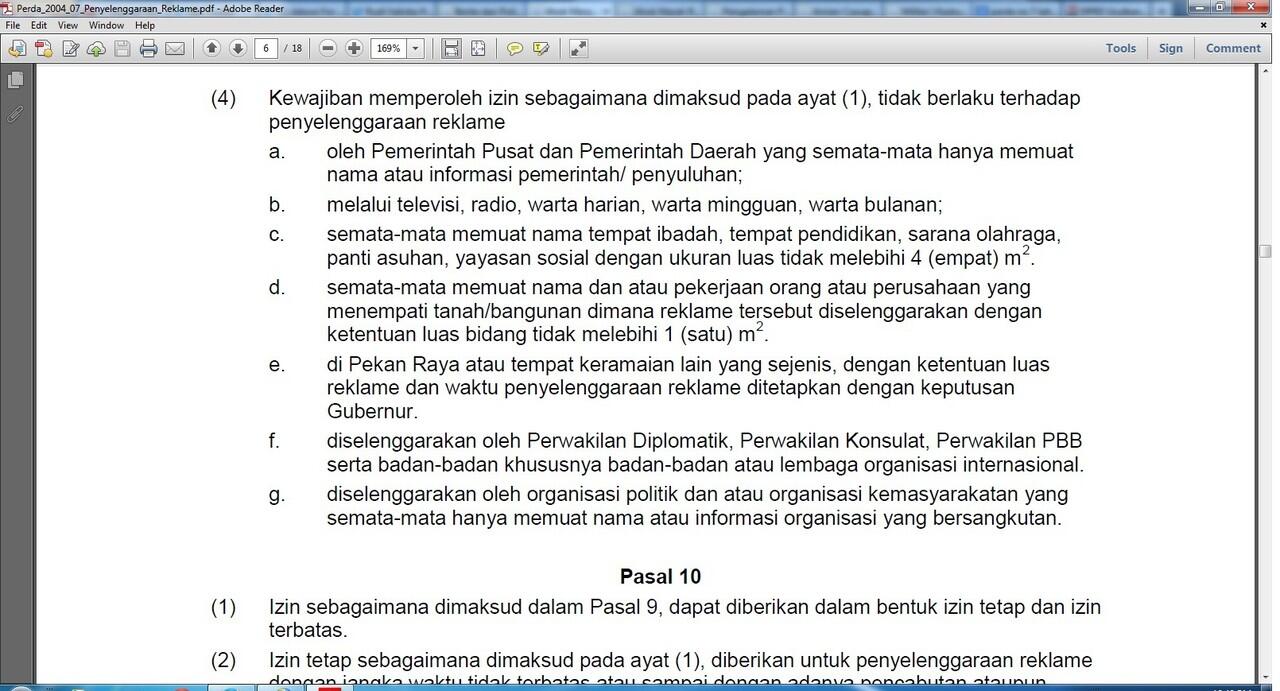Open the zoom level dropdown arrow
The image size is (1280, 691).
coord(415,48)
